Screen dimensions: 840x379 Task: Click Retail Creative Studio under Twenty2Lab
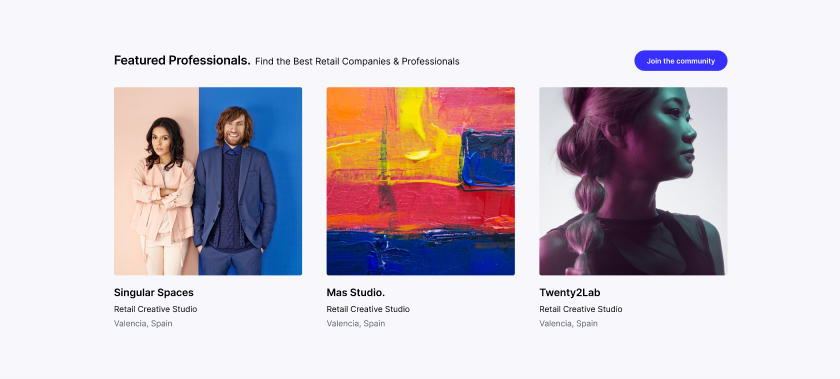tap(581, 309)
